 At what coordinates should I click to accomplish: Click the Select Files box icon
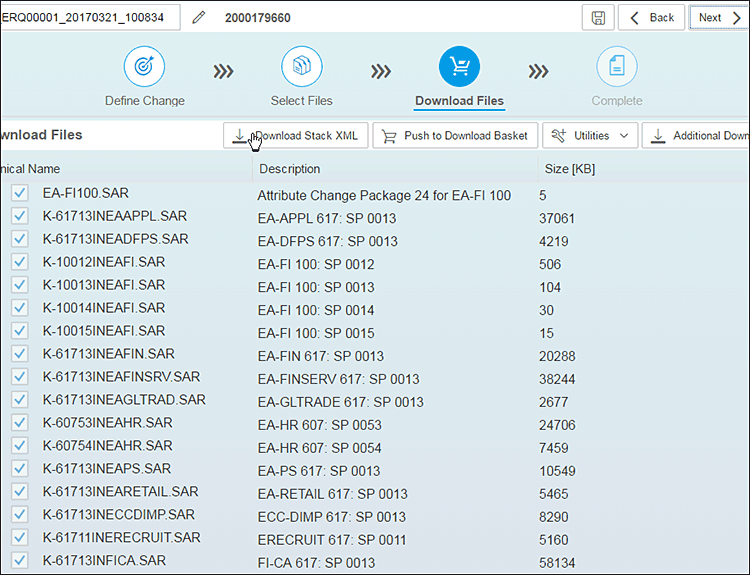pos(301,67)
